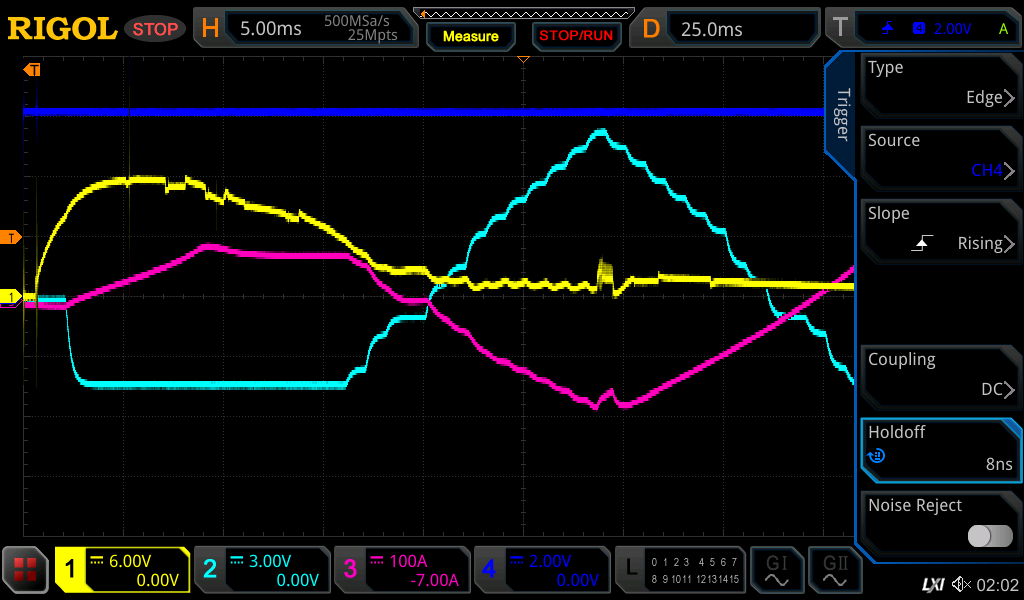Click the LXI network status icon
This screenshot has height=600, width=1024.
pyautogui.click(x=932, y=584)
